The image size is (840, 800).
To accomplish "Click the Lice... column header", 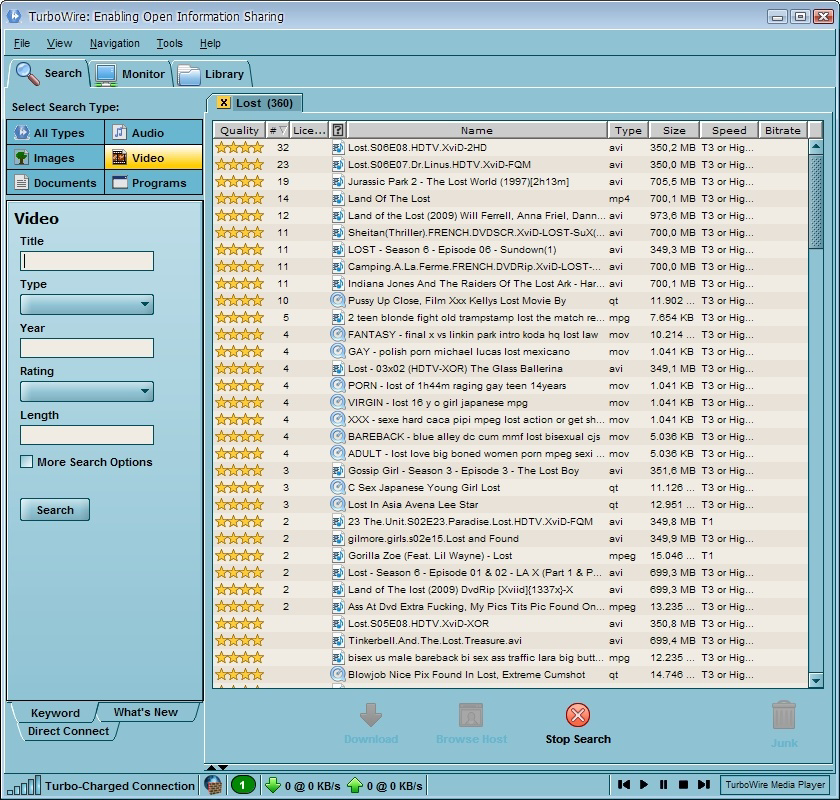I will 309,130.
